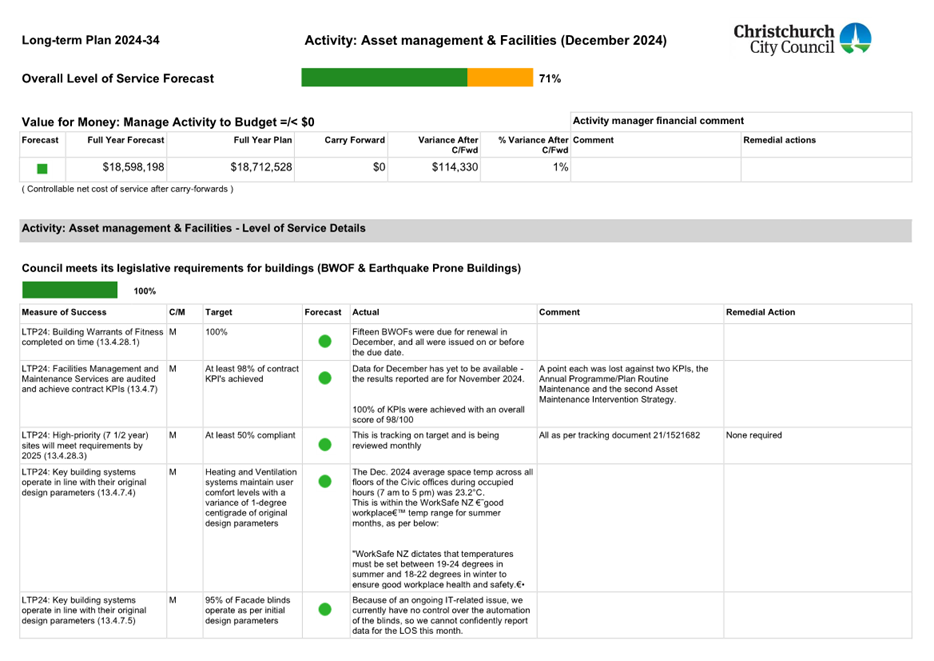
Task: Click the 71% overall forecast label
Action: click(x=550, y=78)
